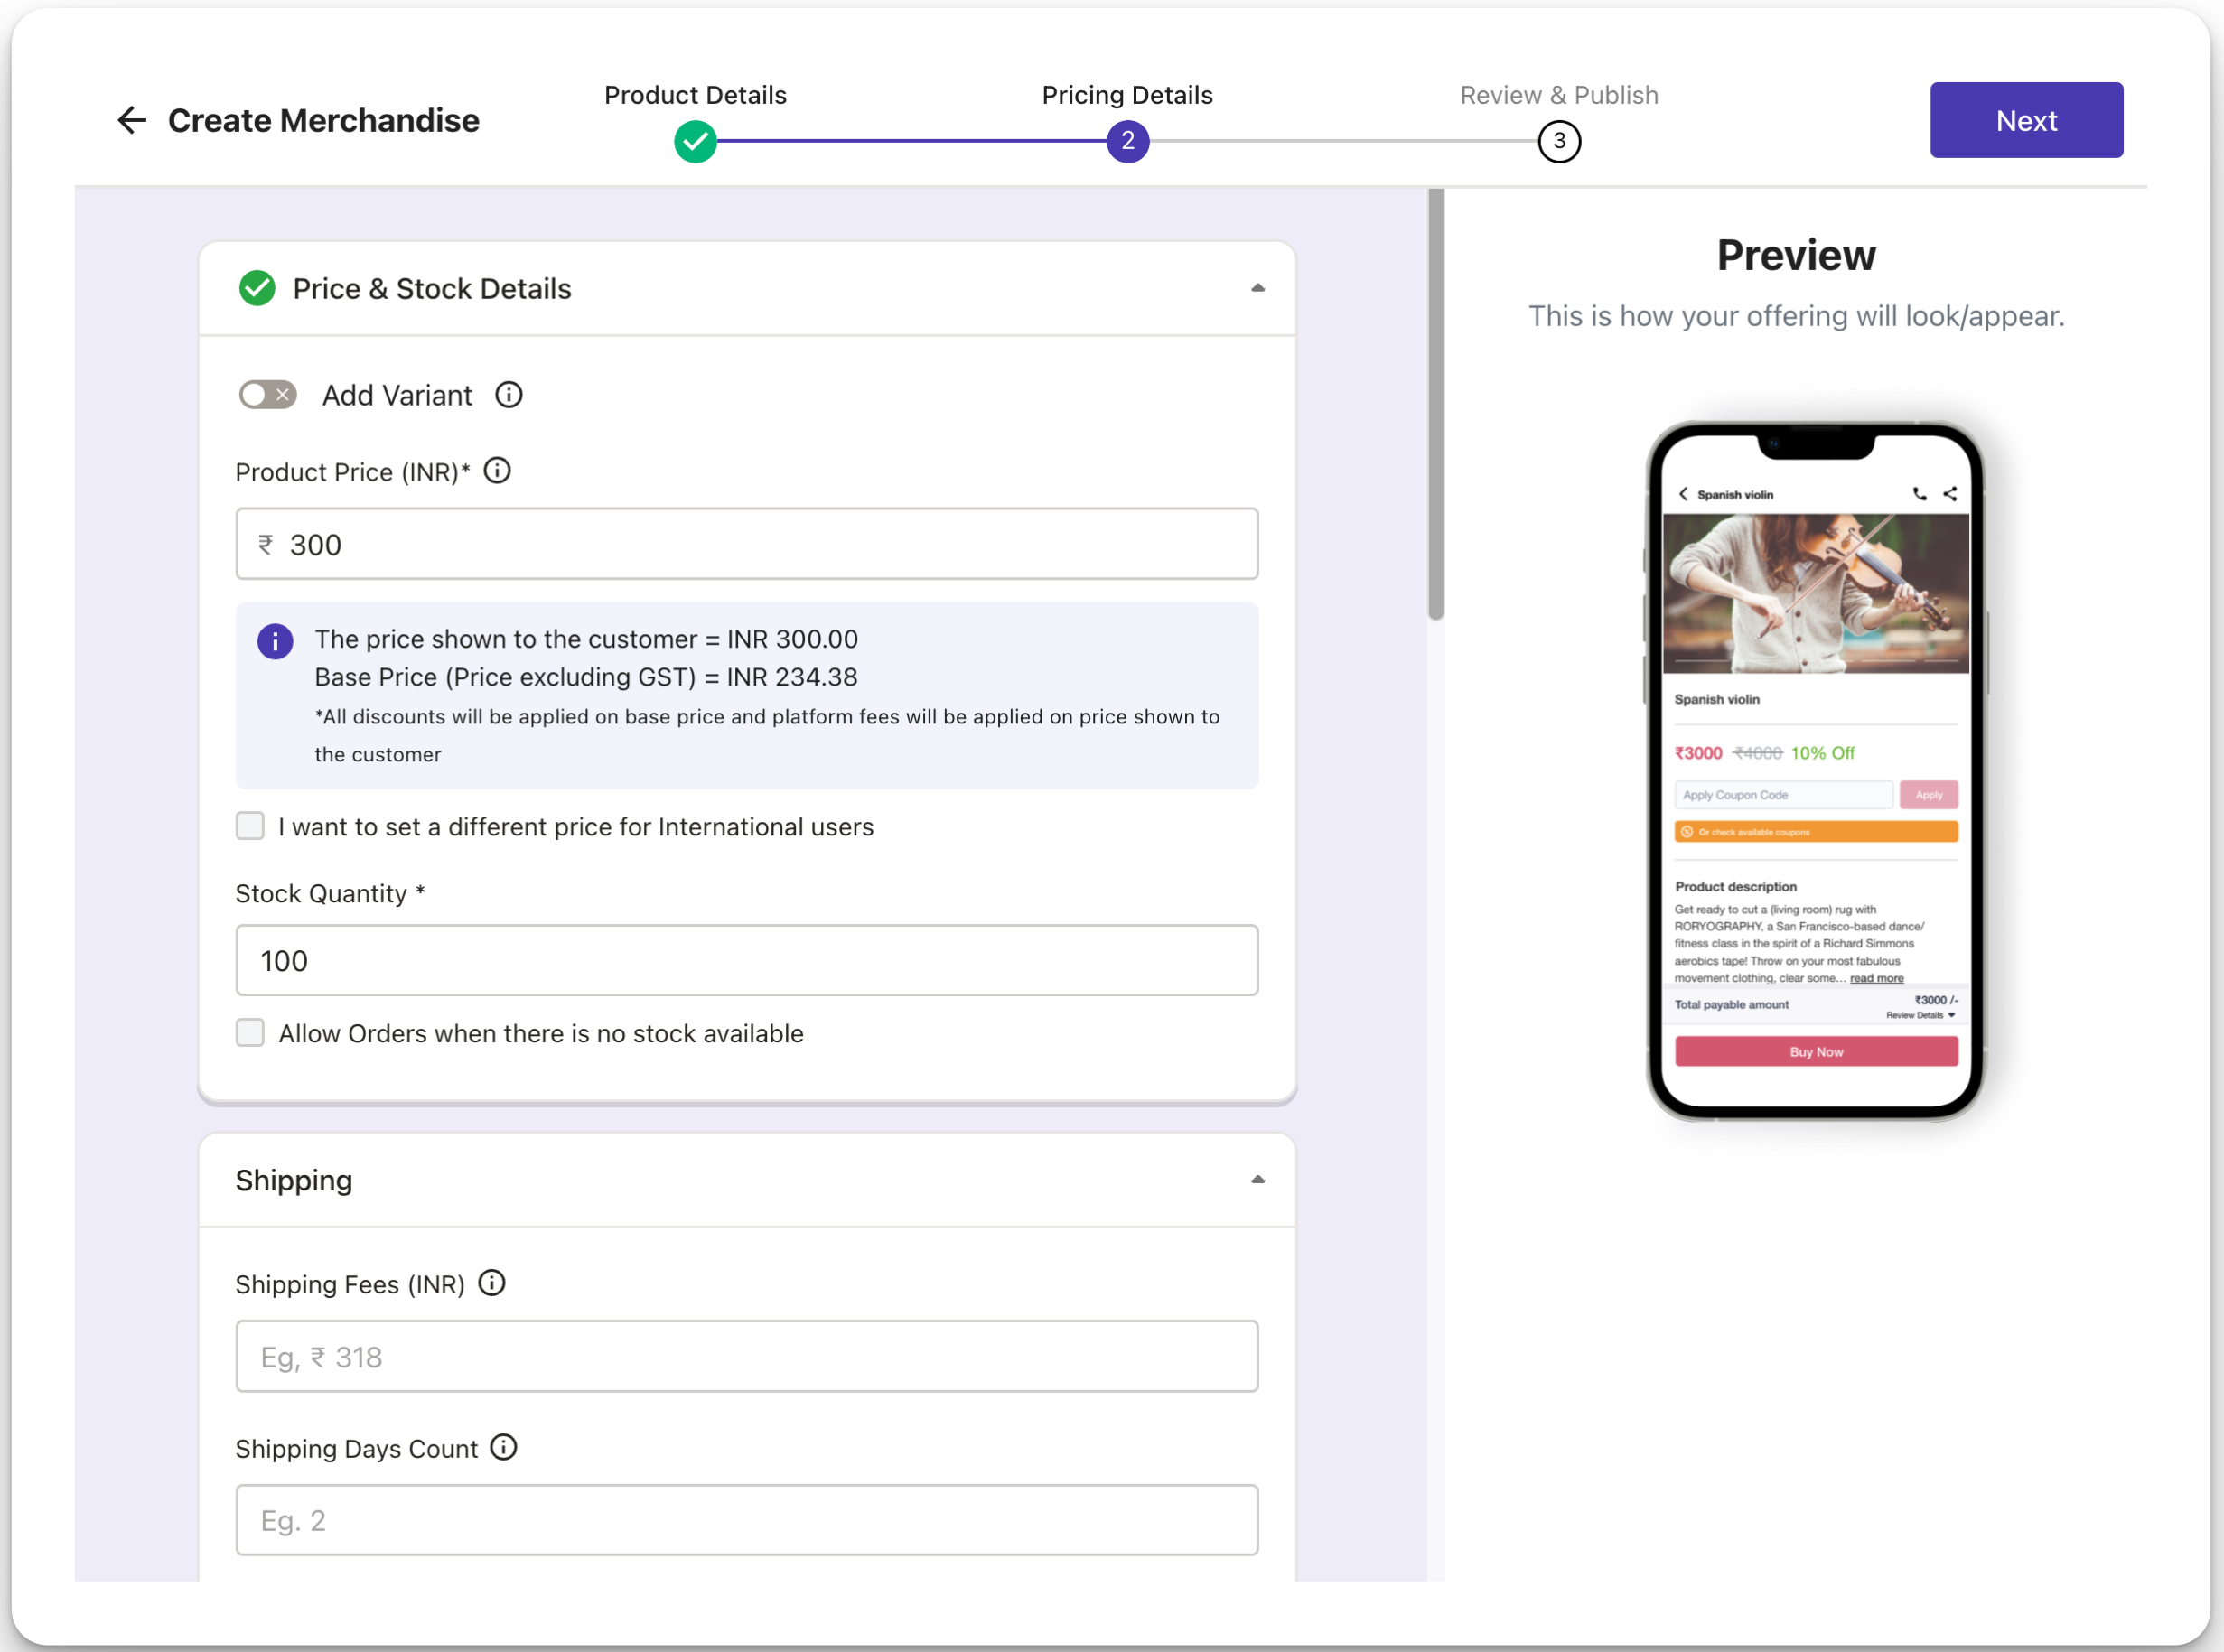Click the back arrow beside Create Merchandise
2224x1652 pixels.
tap(132, 121)
